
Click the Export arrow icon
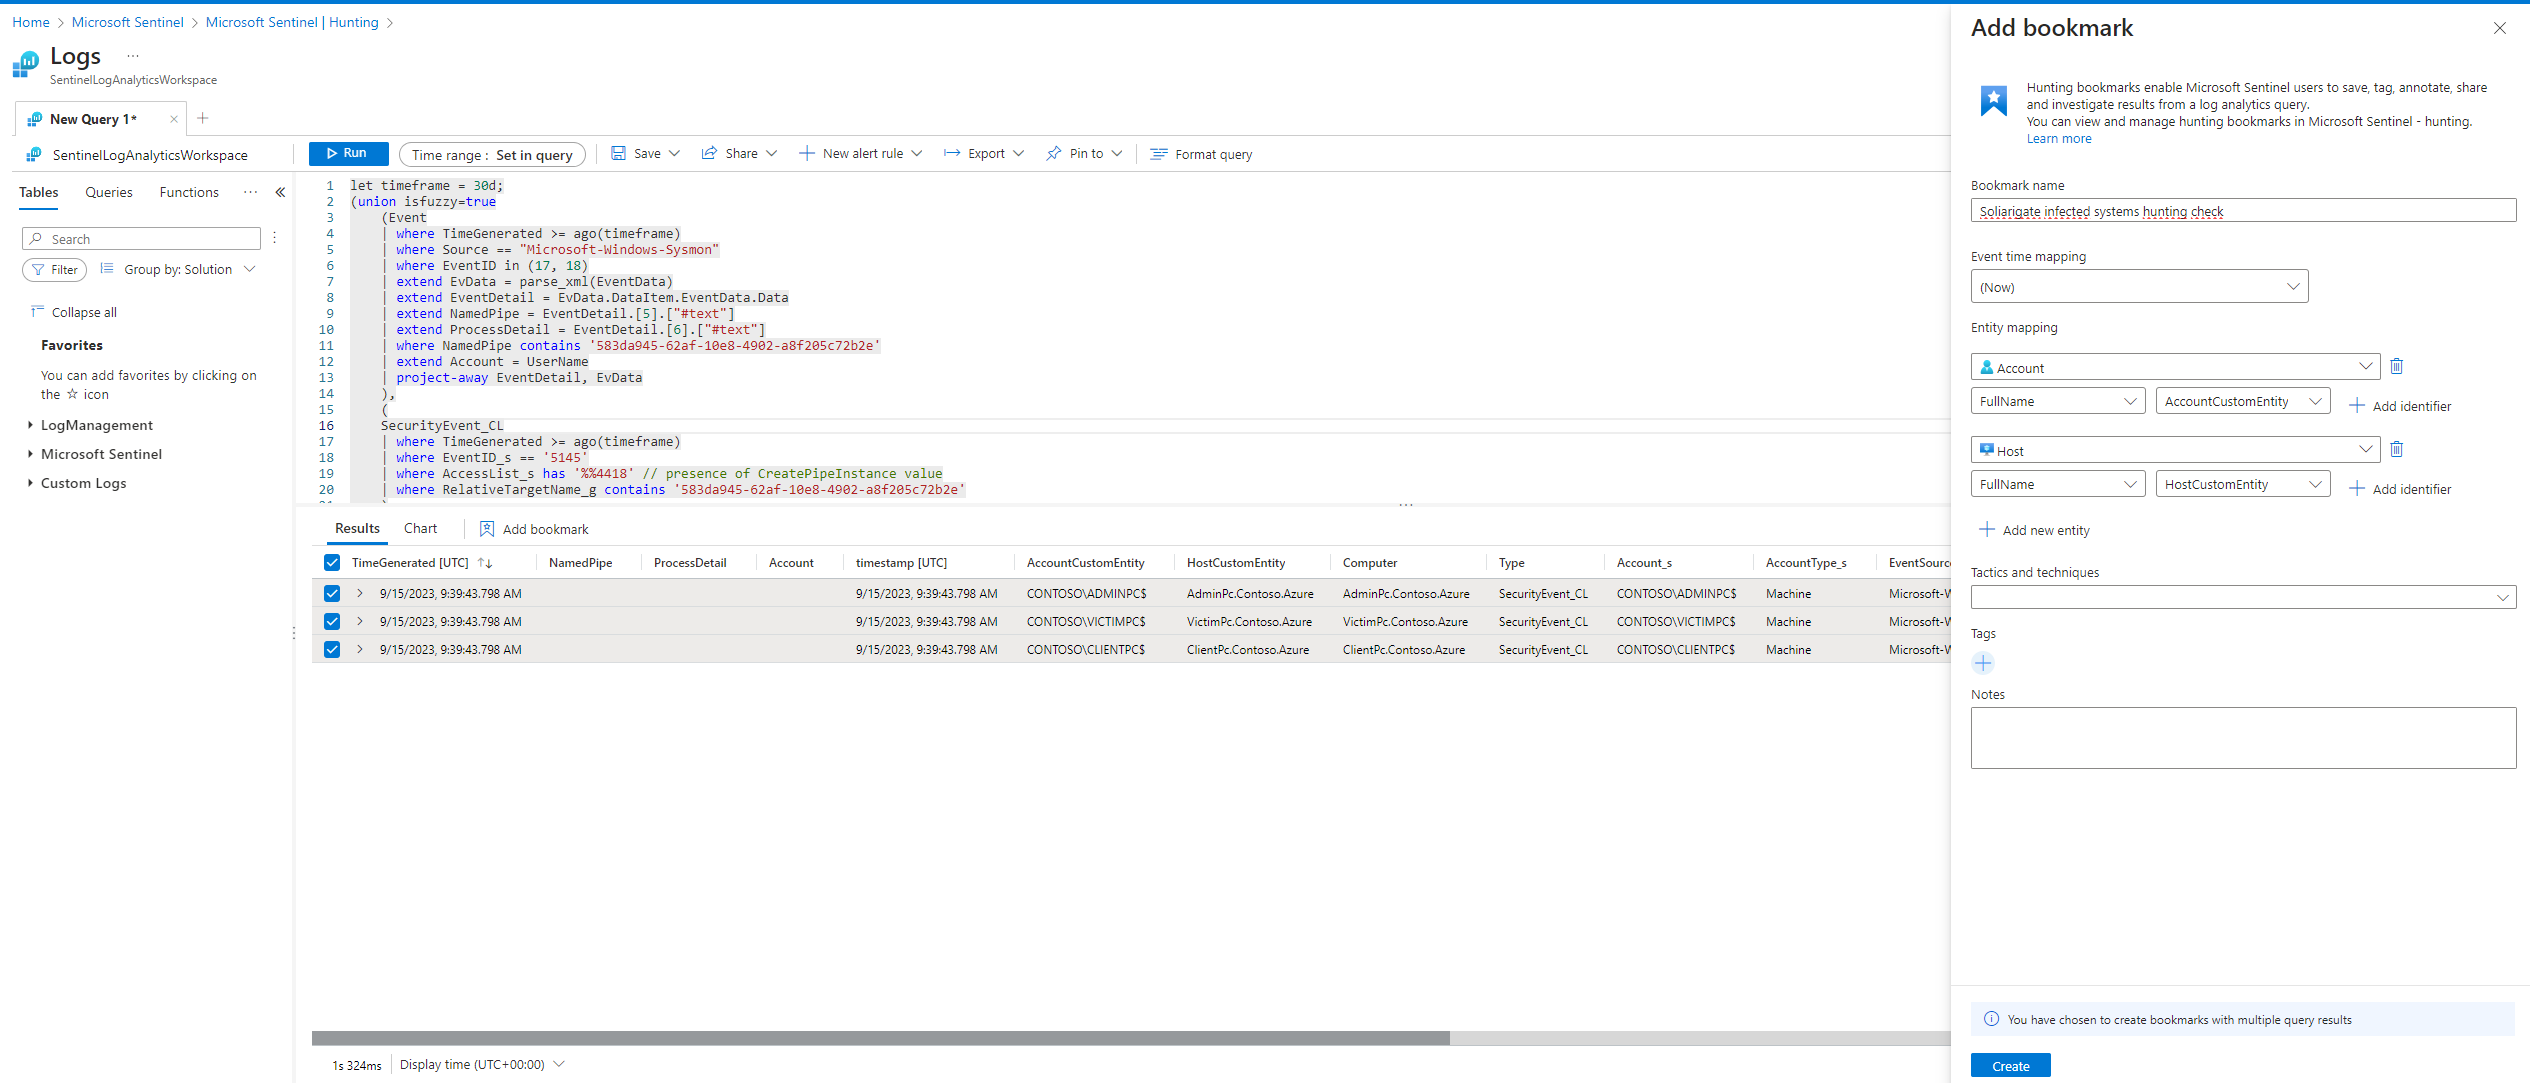(x=952, y=153)
